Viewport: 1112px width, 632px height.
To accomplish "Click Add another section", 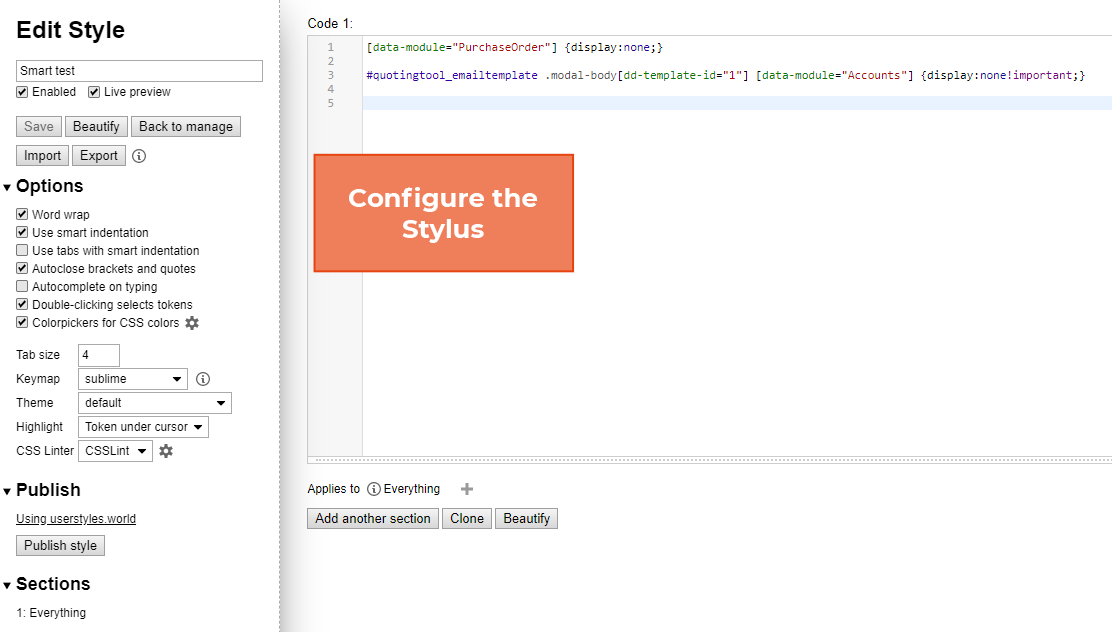I will pyautogui.click(x=373, y=519).
